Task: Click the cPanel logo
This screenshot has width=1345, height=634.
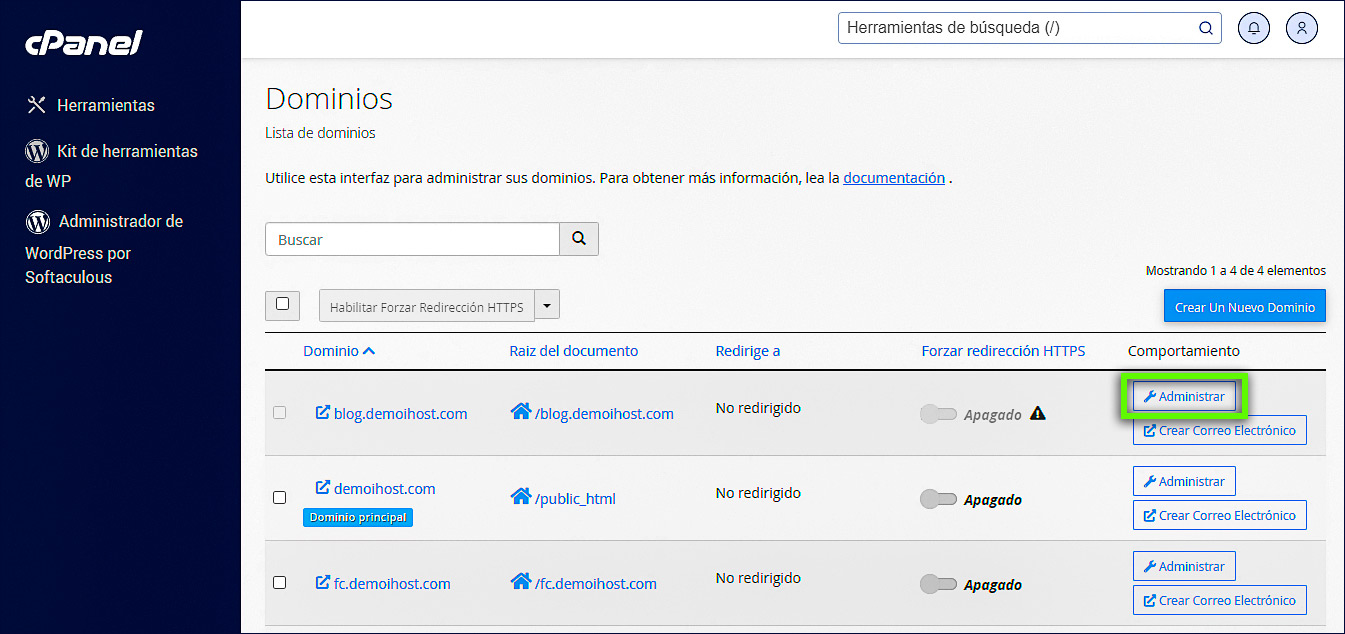Action: [x=84, y=44]
